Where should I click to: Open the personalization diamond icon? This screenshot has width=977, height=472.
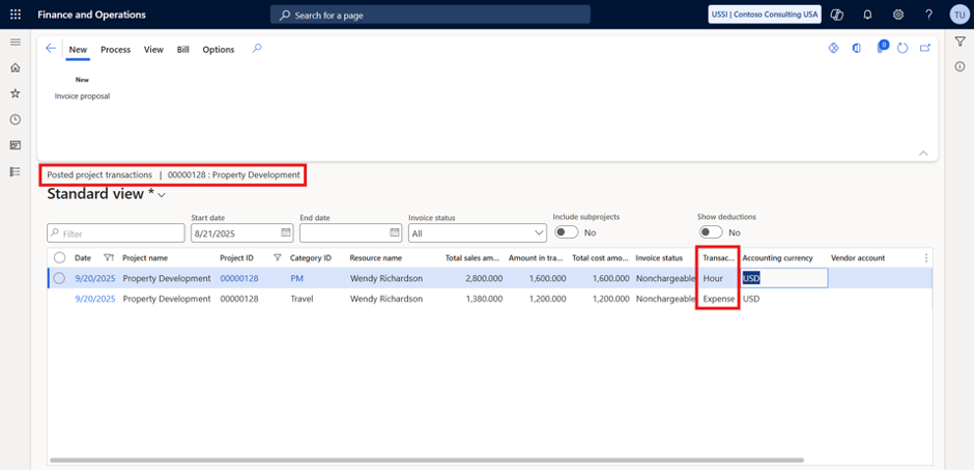tap(833, 48)
